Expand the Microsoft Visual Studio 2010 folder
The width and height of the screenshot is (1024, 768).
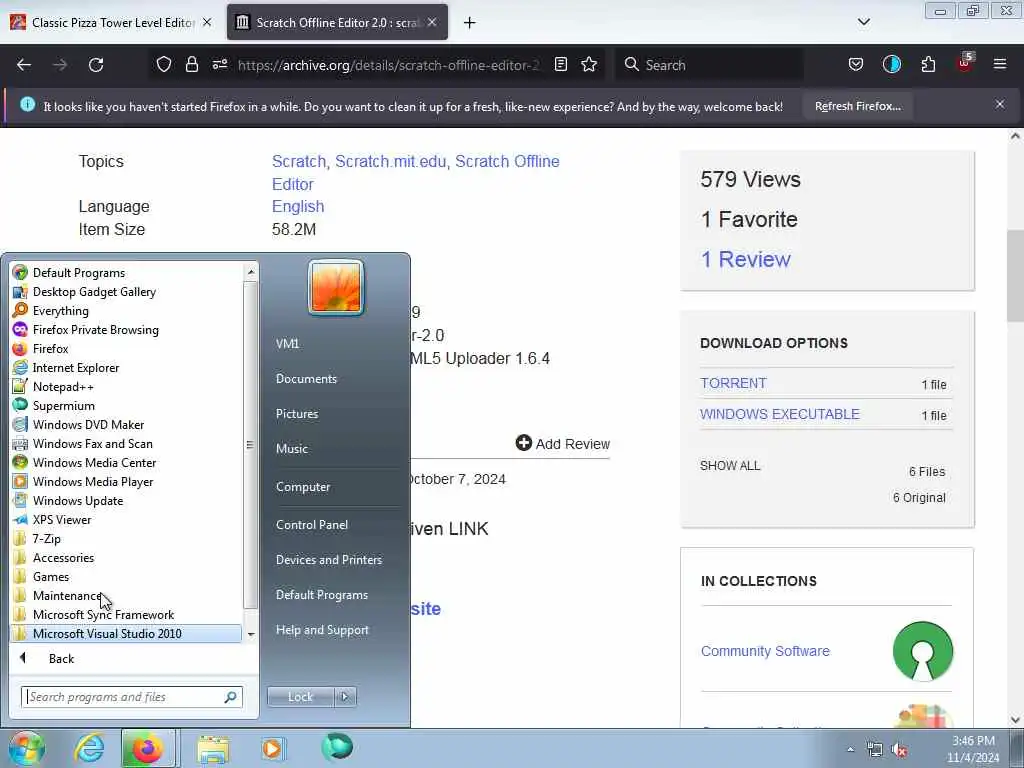pos(127,633)
